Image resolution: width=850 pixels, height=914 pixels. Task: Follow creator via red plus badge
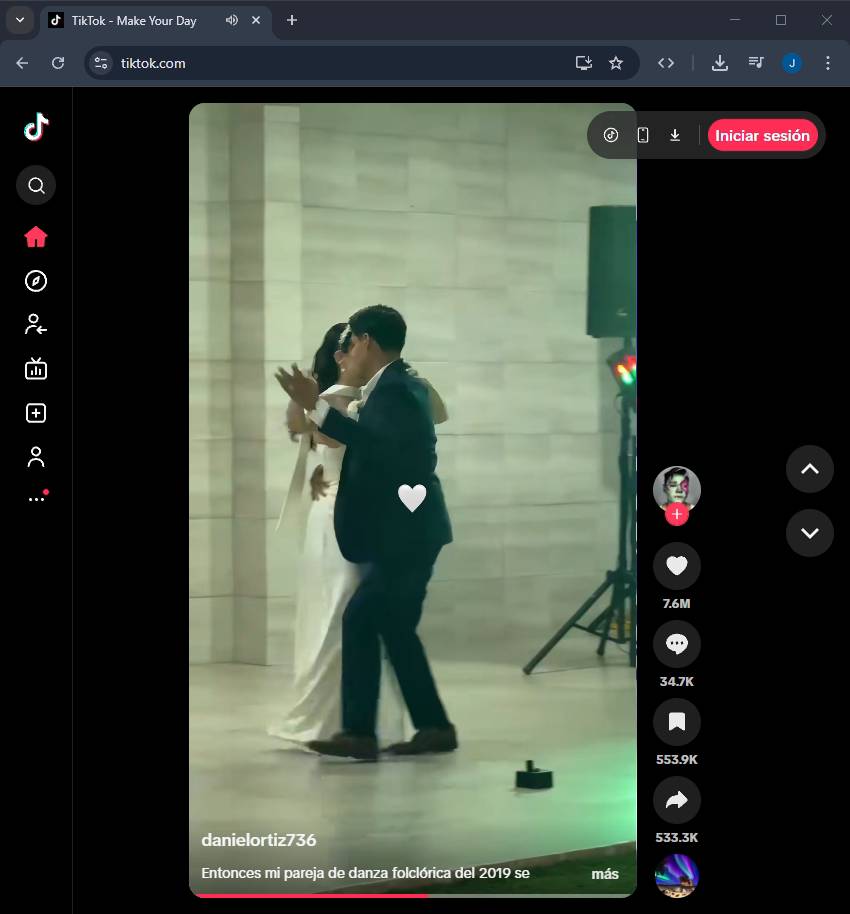click(677, 515)
